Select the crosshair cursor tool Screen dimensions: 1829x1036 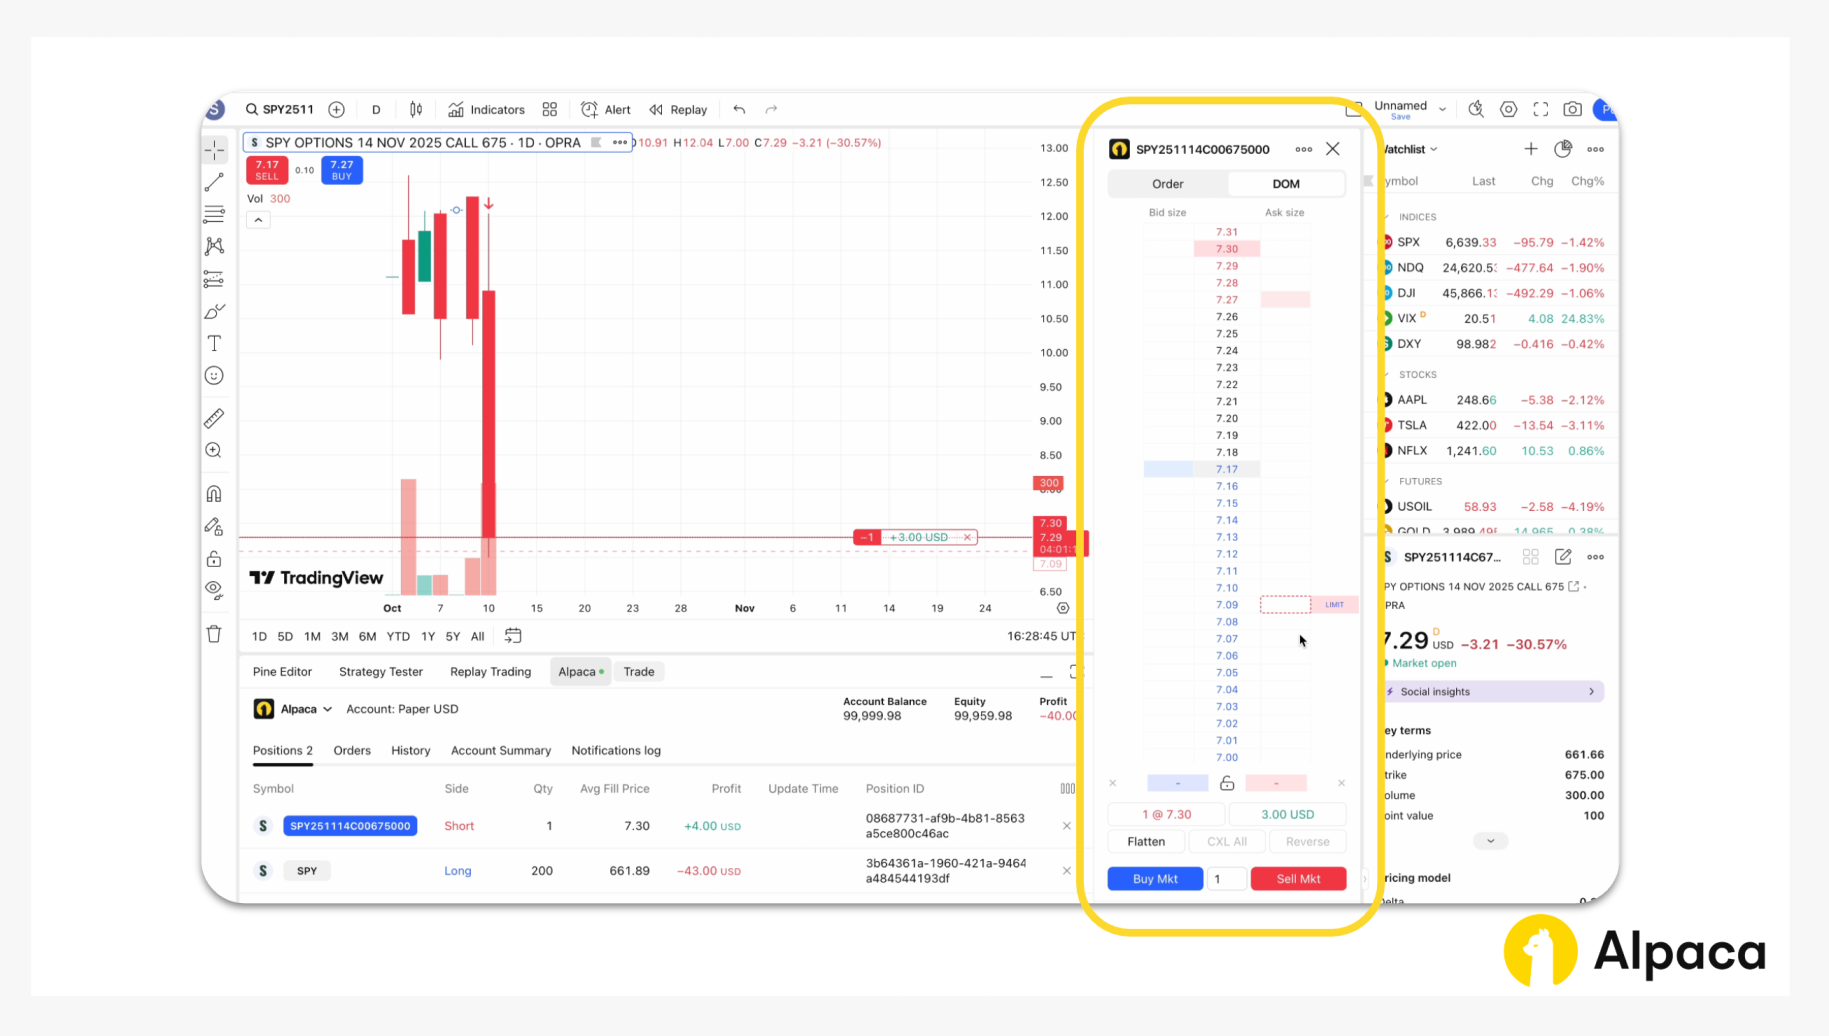point(213,150)
